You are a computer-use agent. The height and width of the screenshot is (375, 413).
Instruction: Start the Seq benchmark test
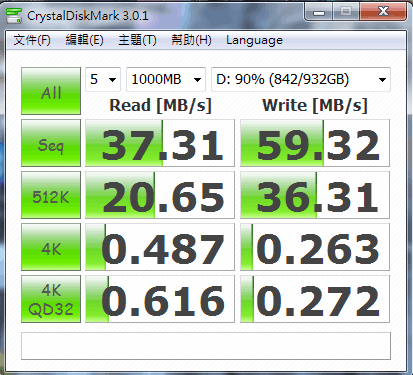51,143
